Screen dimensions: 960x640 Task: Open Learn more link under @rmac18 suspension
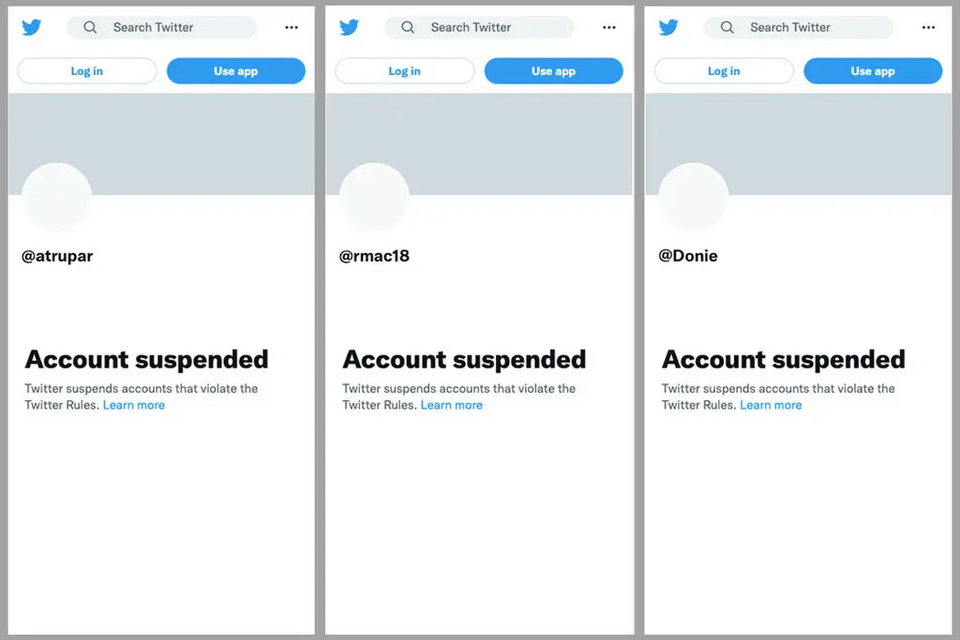pos(451,405)
